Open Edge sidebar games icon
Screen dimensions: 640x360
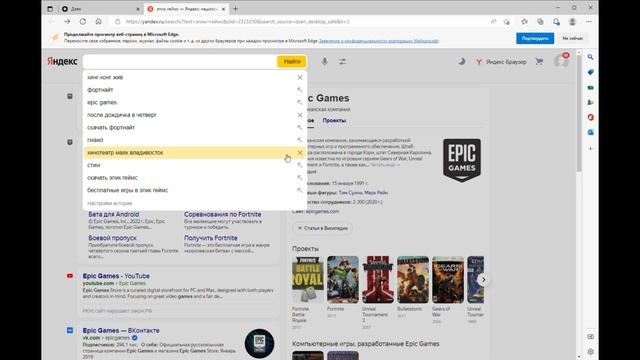[x=591, y=102]
